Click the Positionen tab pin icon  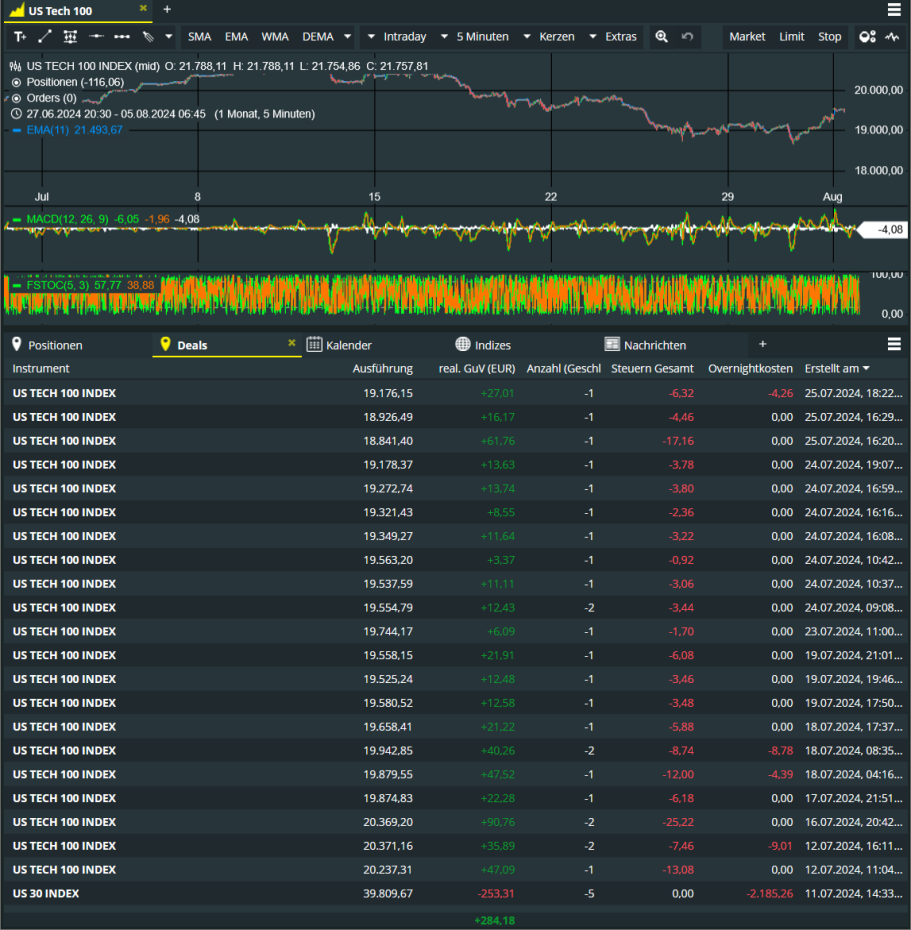[x=17, y=344]
